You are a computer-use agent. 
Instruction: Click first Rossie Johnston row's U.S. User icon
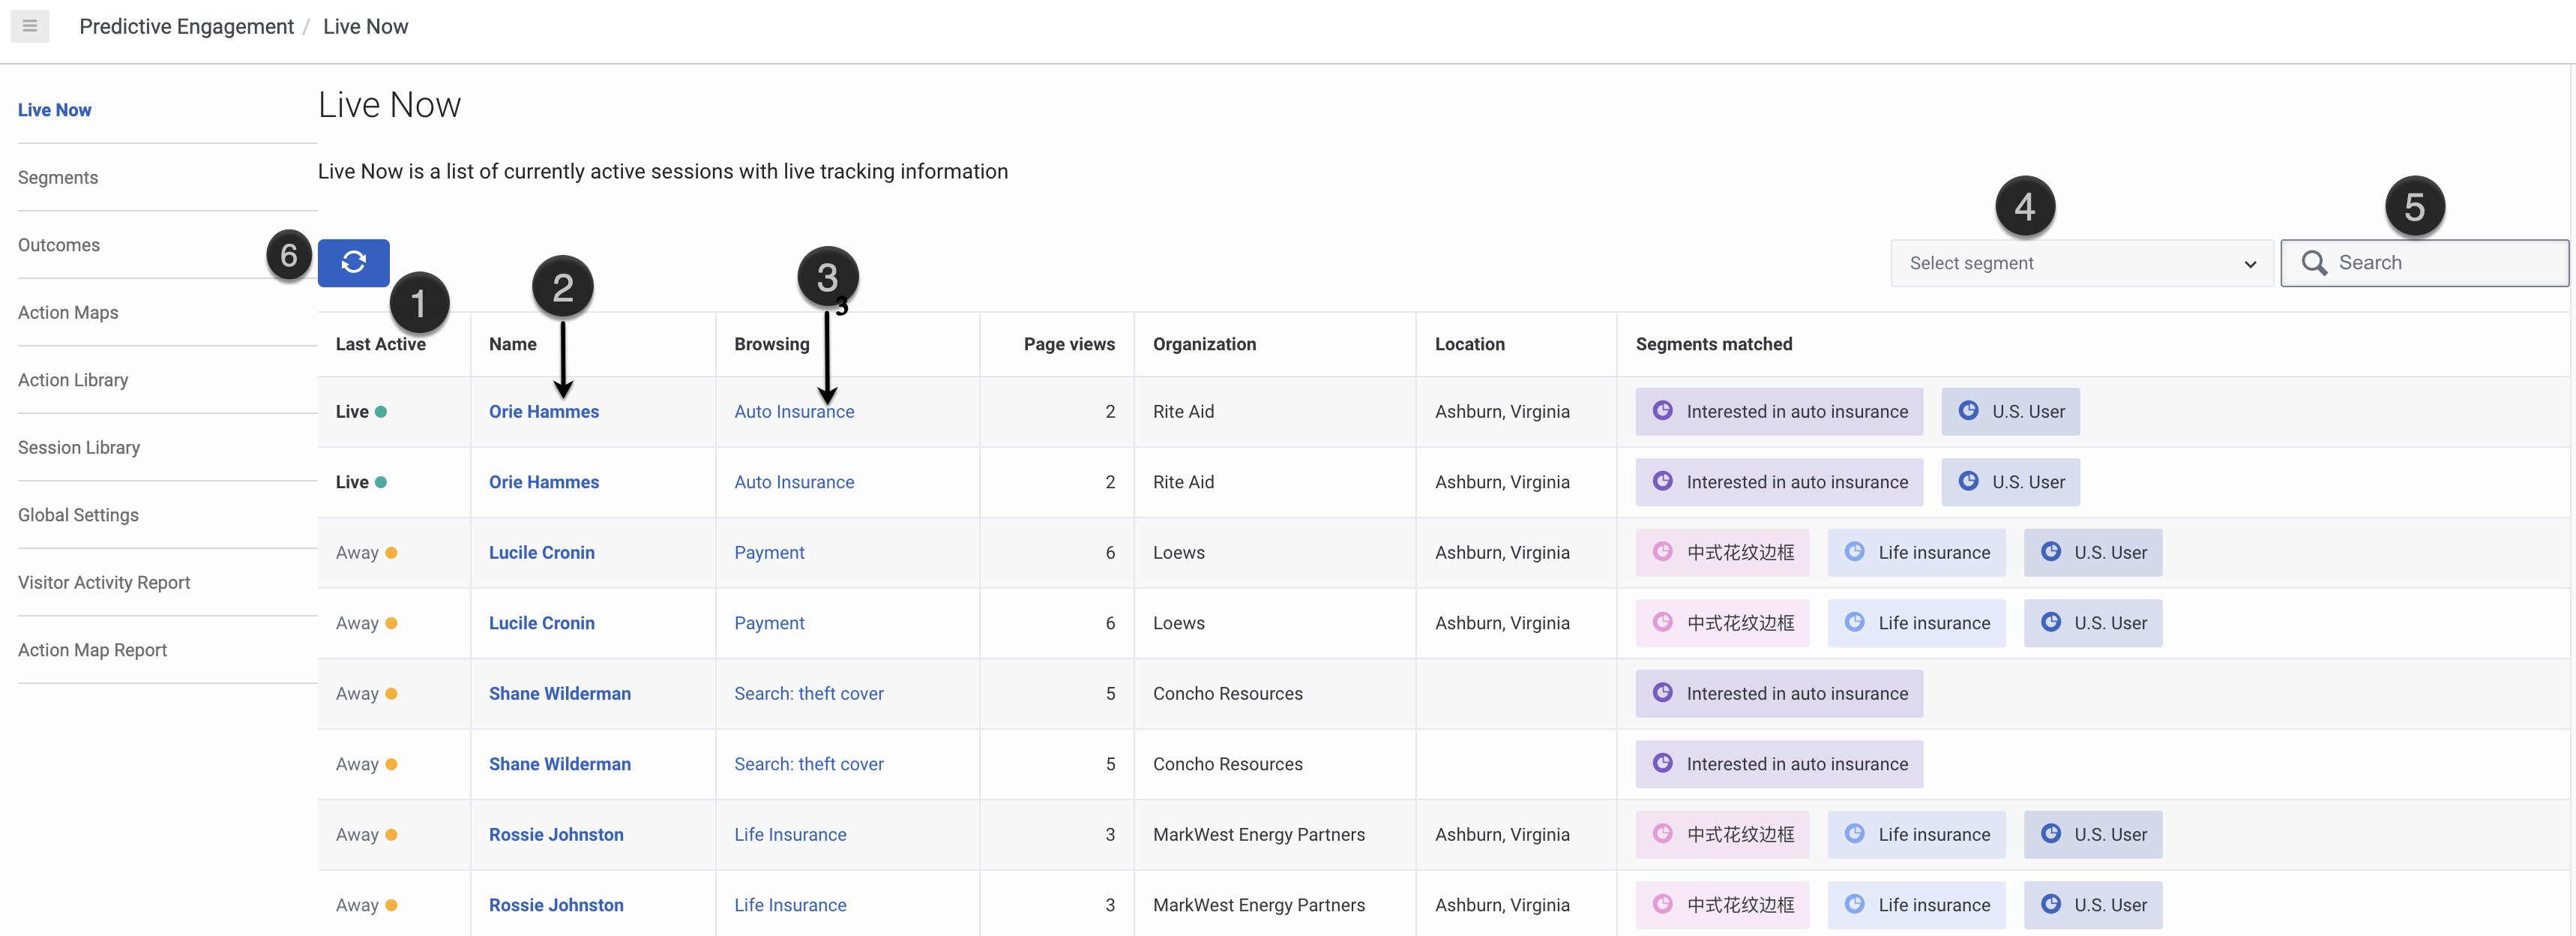click(x=2050, y=833)
